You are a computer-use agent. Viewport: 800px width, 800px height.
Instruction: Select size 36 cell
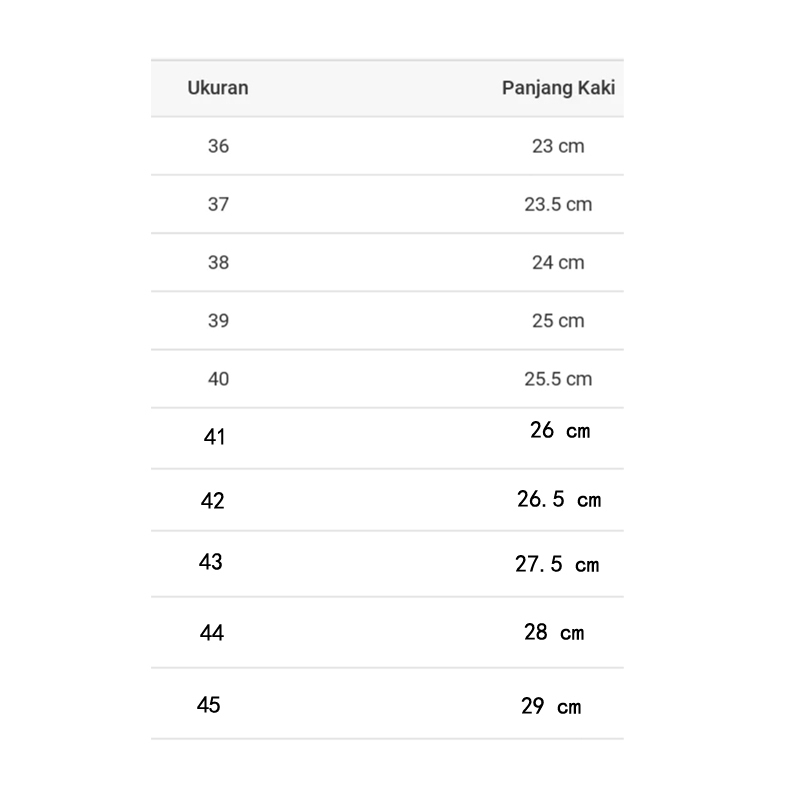click(x=218, y=146)
